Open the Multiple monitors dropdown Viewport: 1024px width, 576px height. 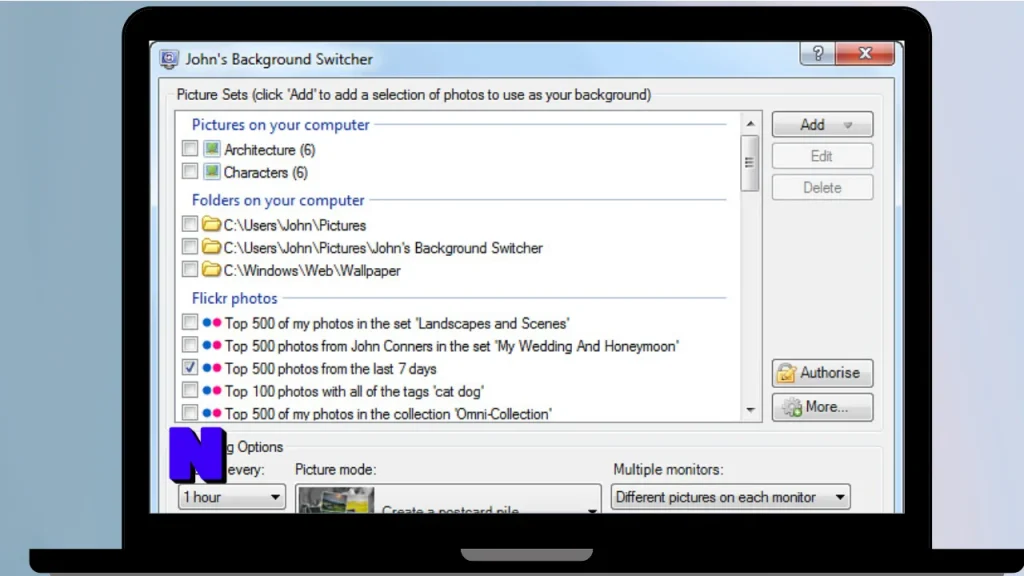(730, 497)
